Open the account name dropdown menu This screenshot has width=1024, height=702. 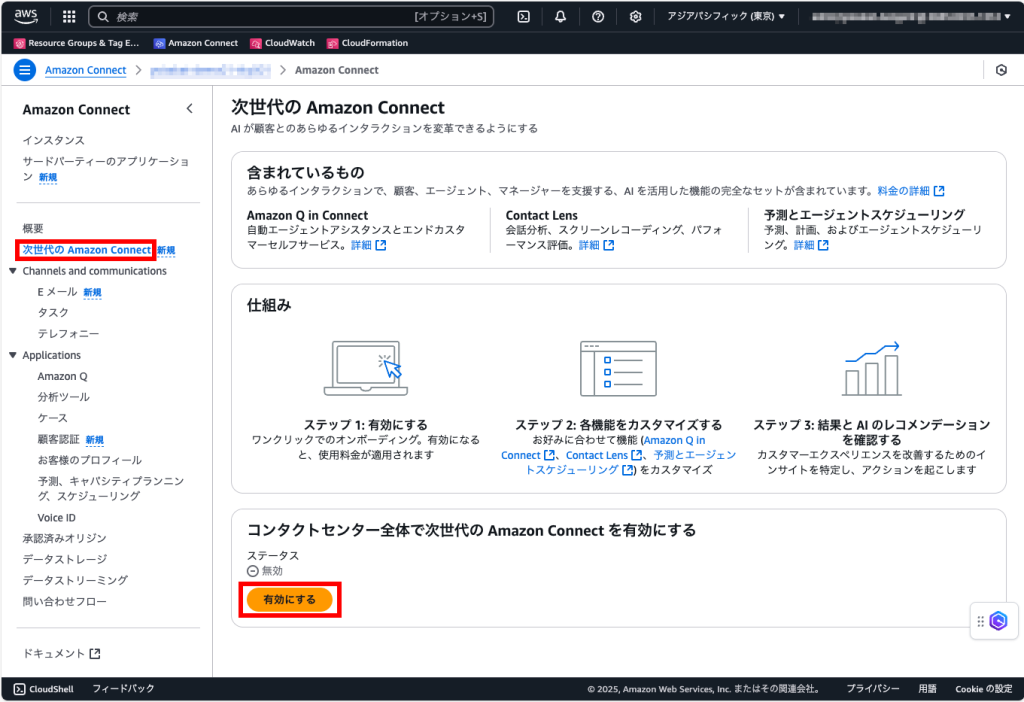pyautogui.click(x=908, y=15)
